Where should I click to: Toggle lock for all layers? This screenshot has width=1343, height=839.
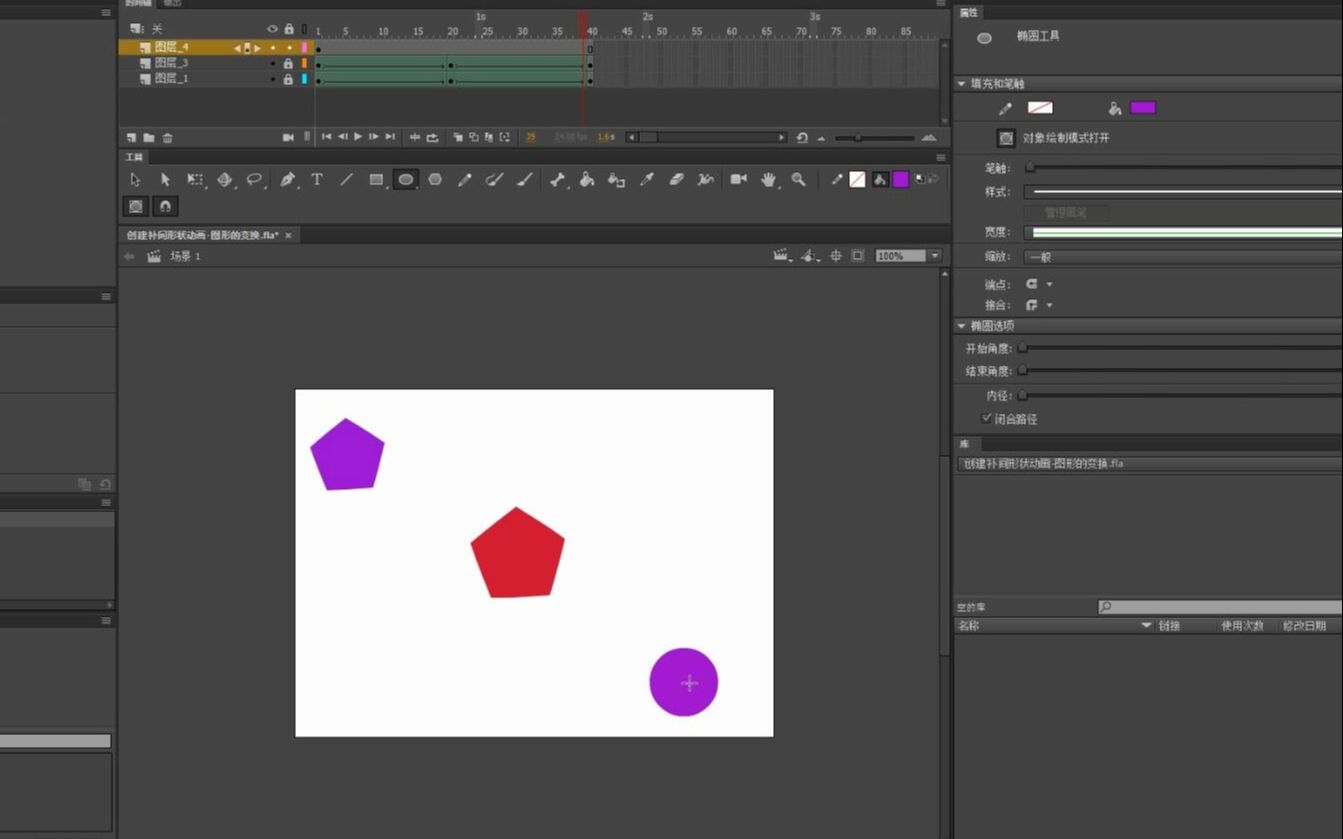289,29
